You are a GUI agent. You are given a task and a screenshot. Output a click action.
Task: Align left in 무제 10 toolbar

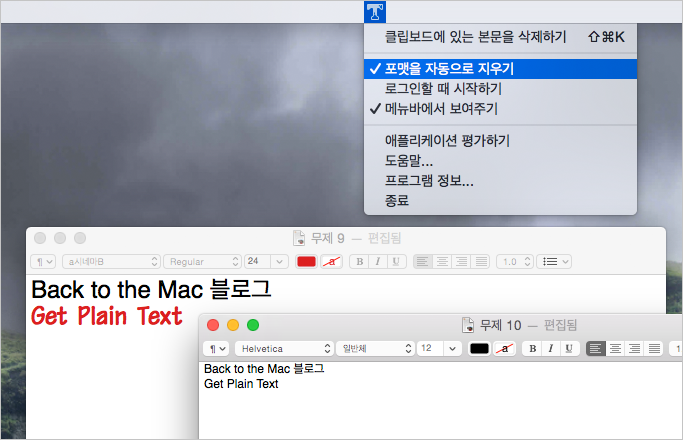pos(595,349)
